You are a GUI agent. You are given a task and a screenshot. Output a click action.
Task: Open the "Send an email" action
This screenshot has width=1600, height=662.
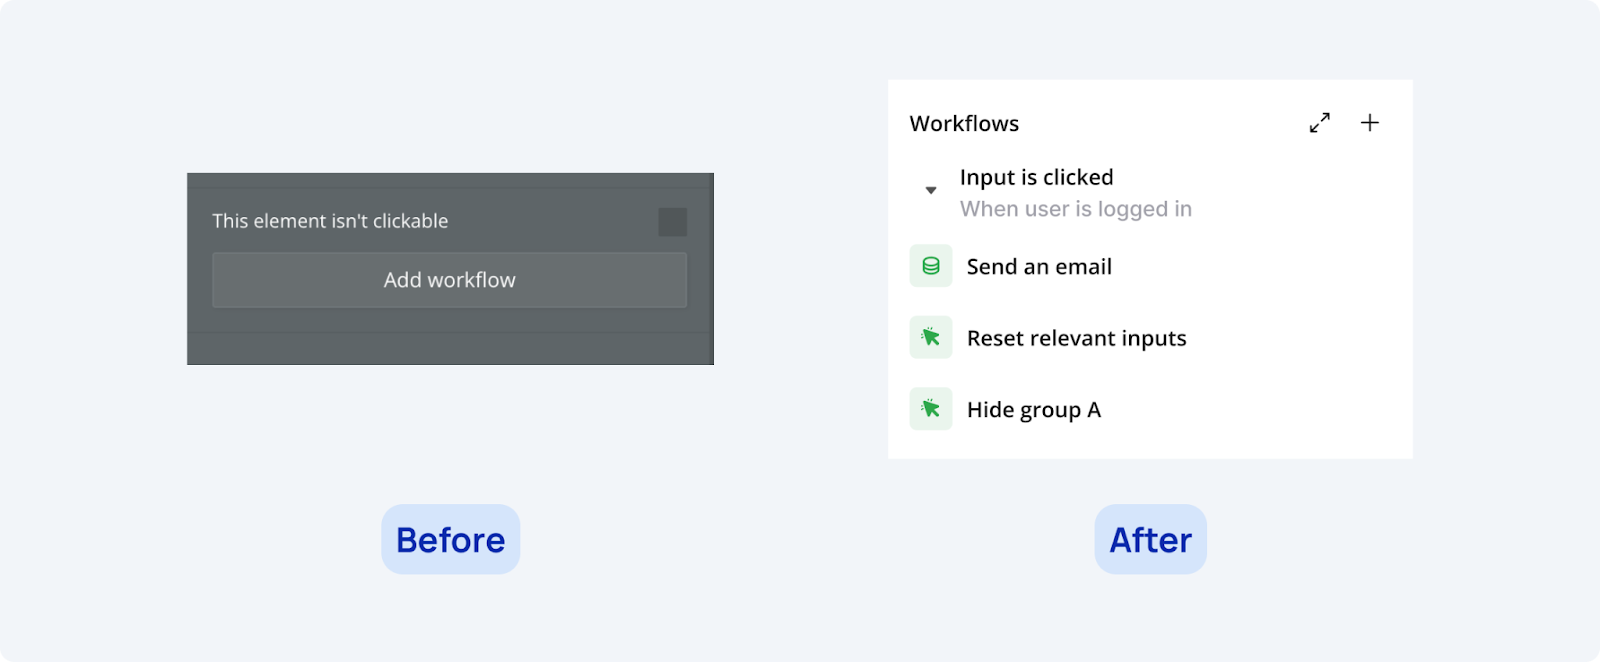pos(1039,267)
